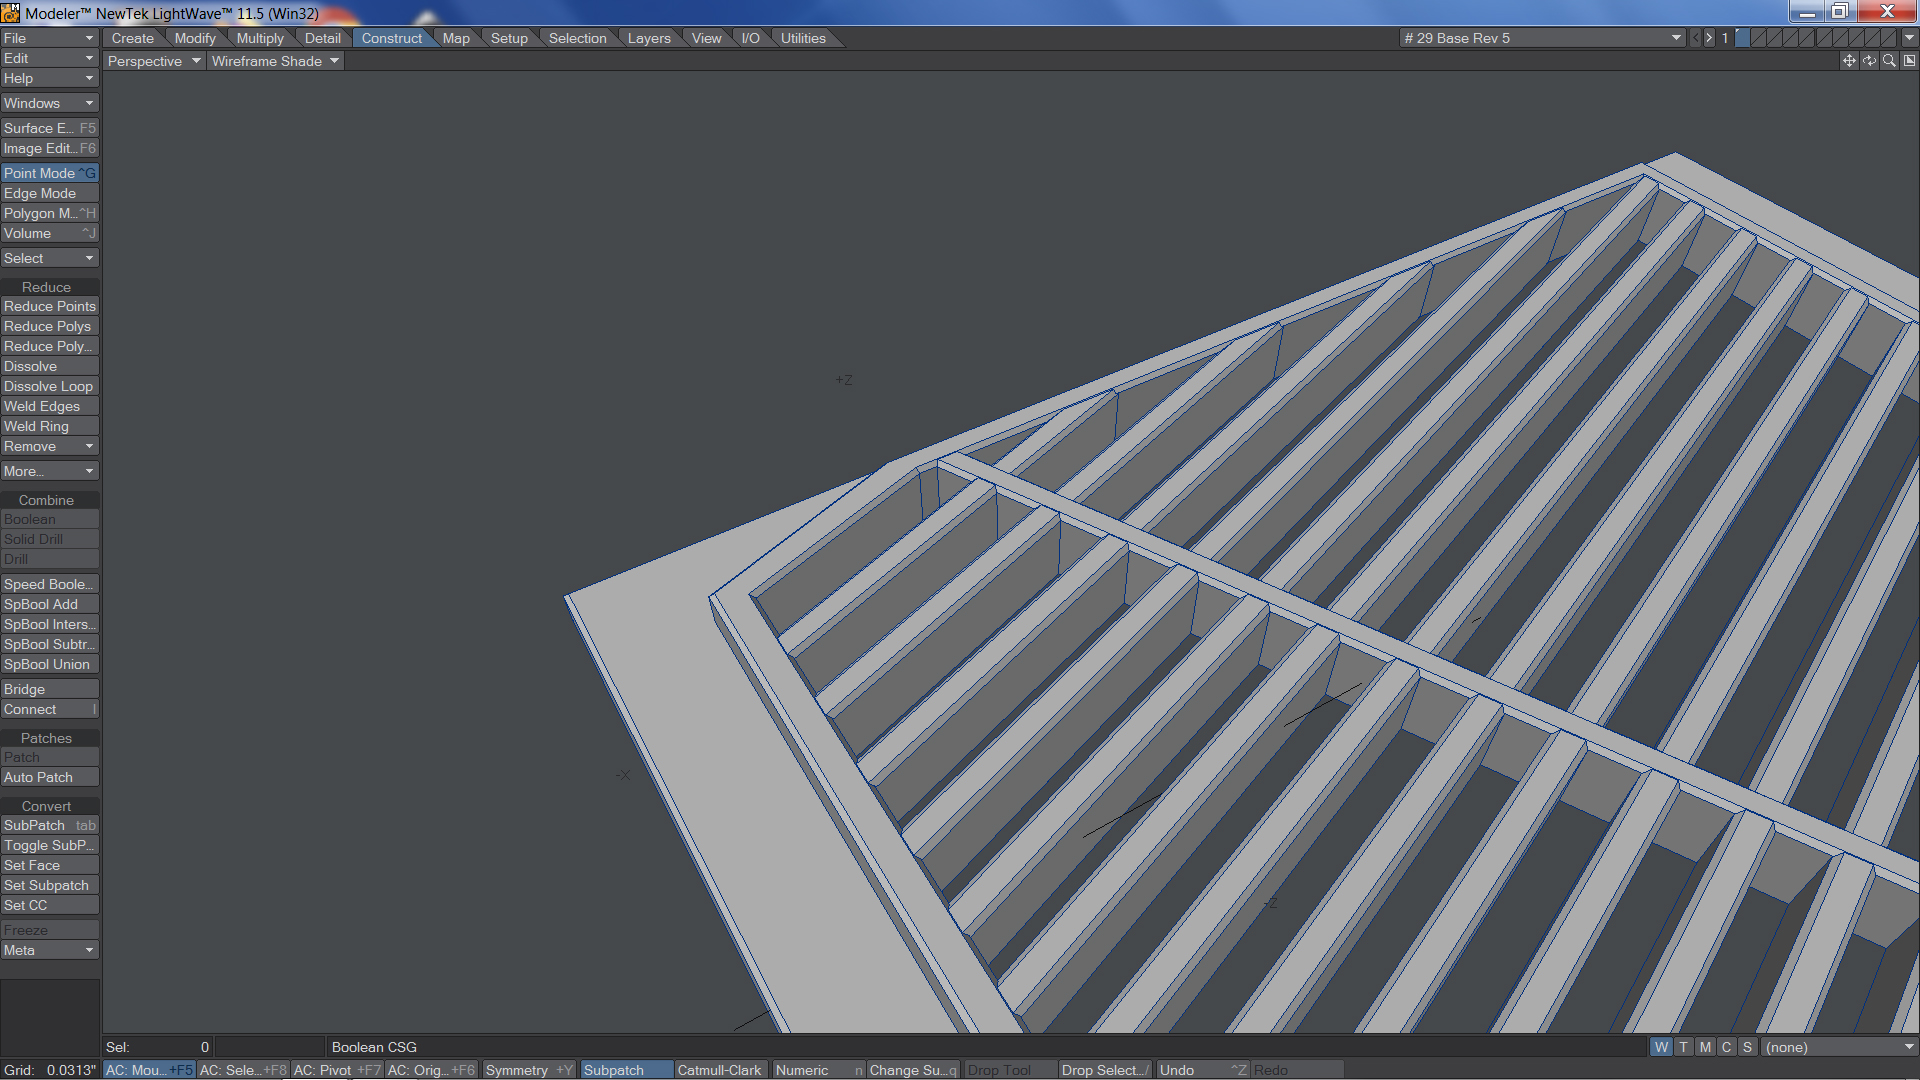Switch to the View tab
This screenshot has width=1920, height=1080.
(706, 38)
